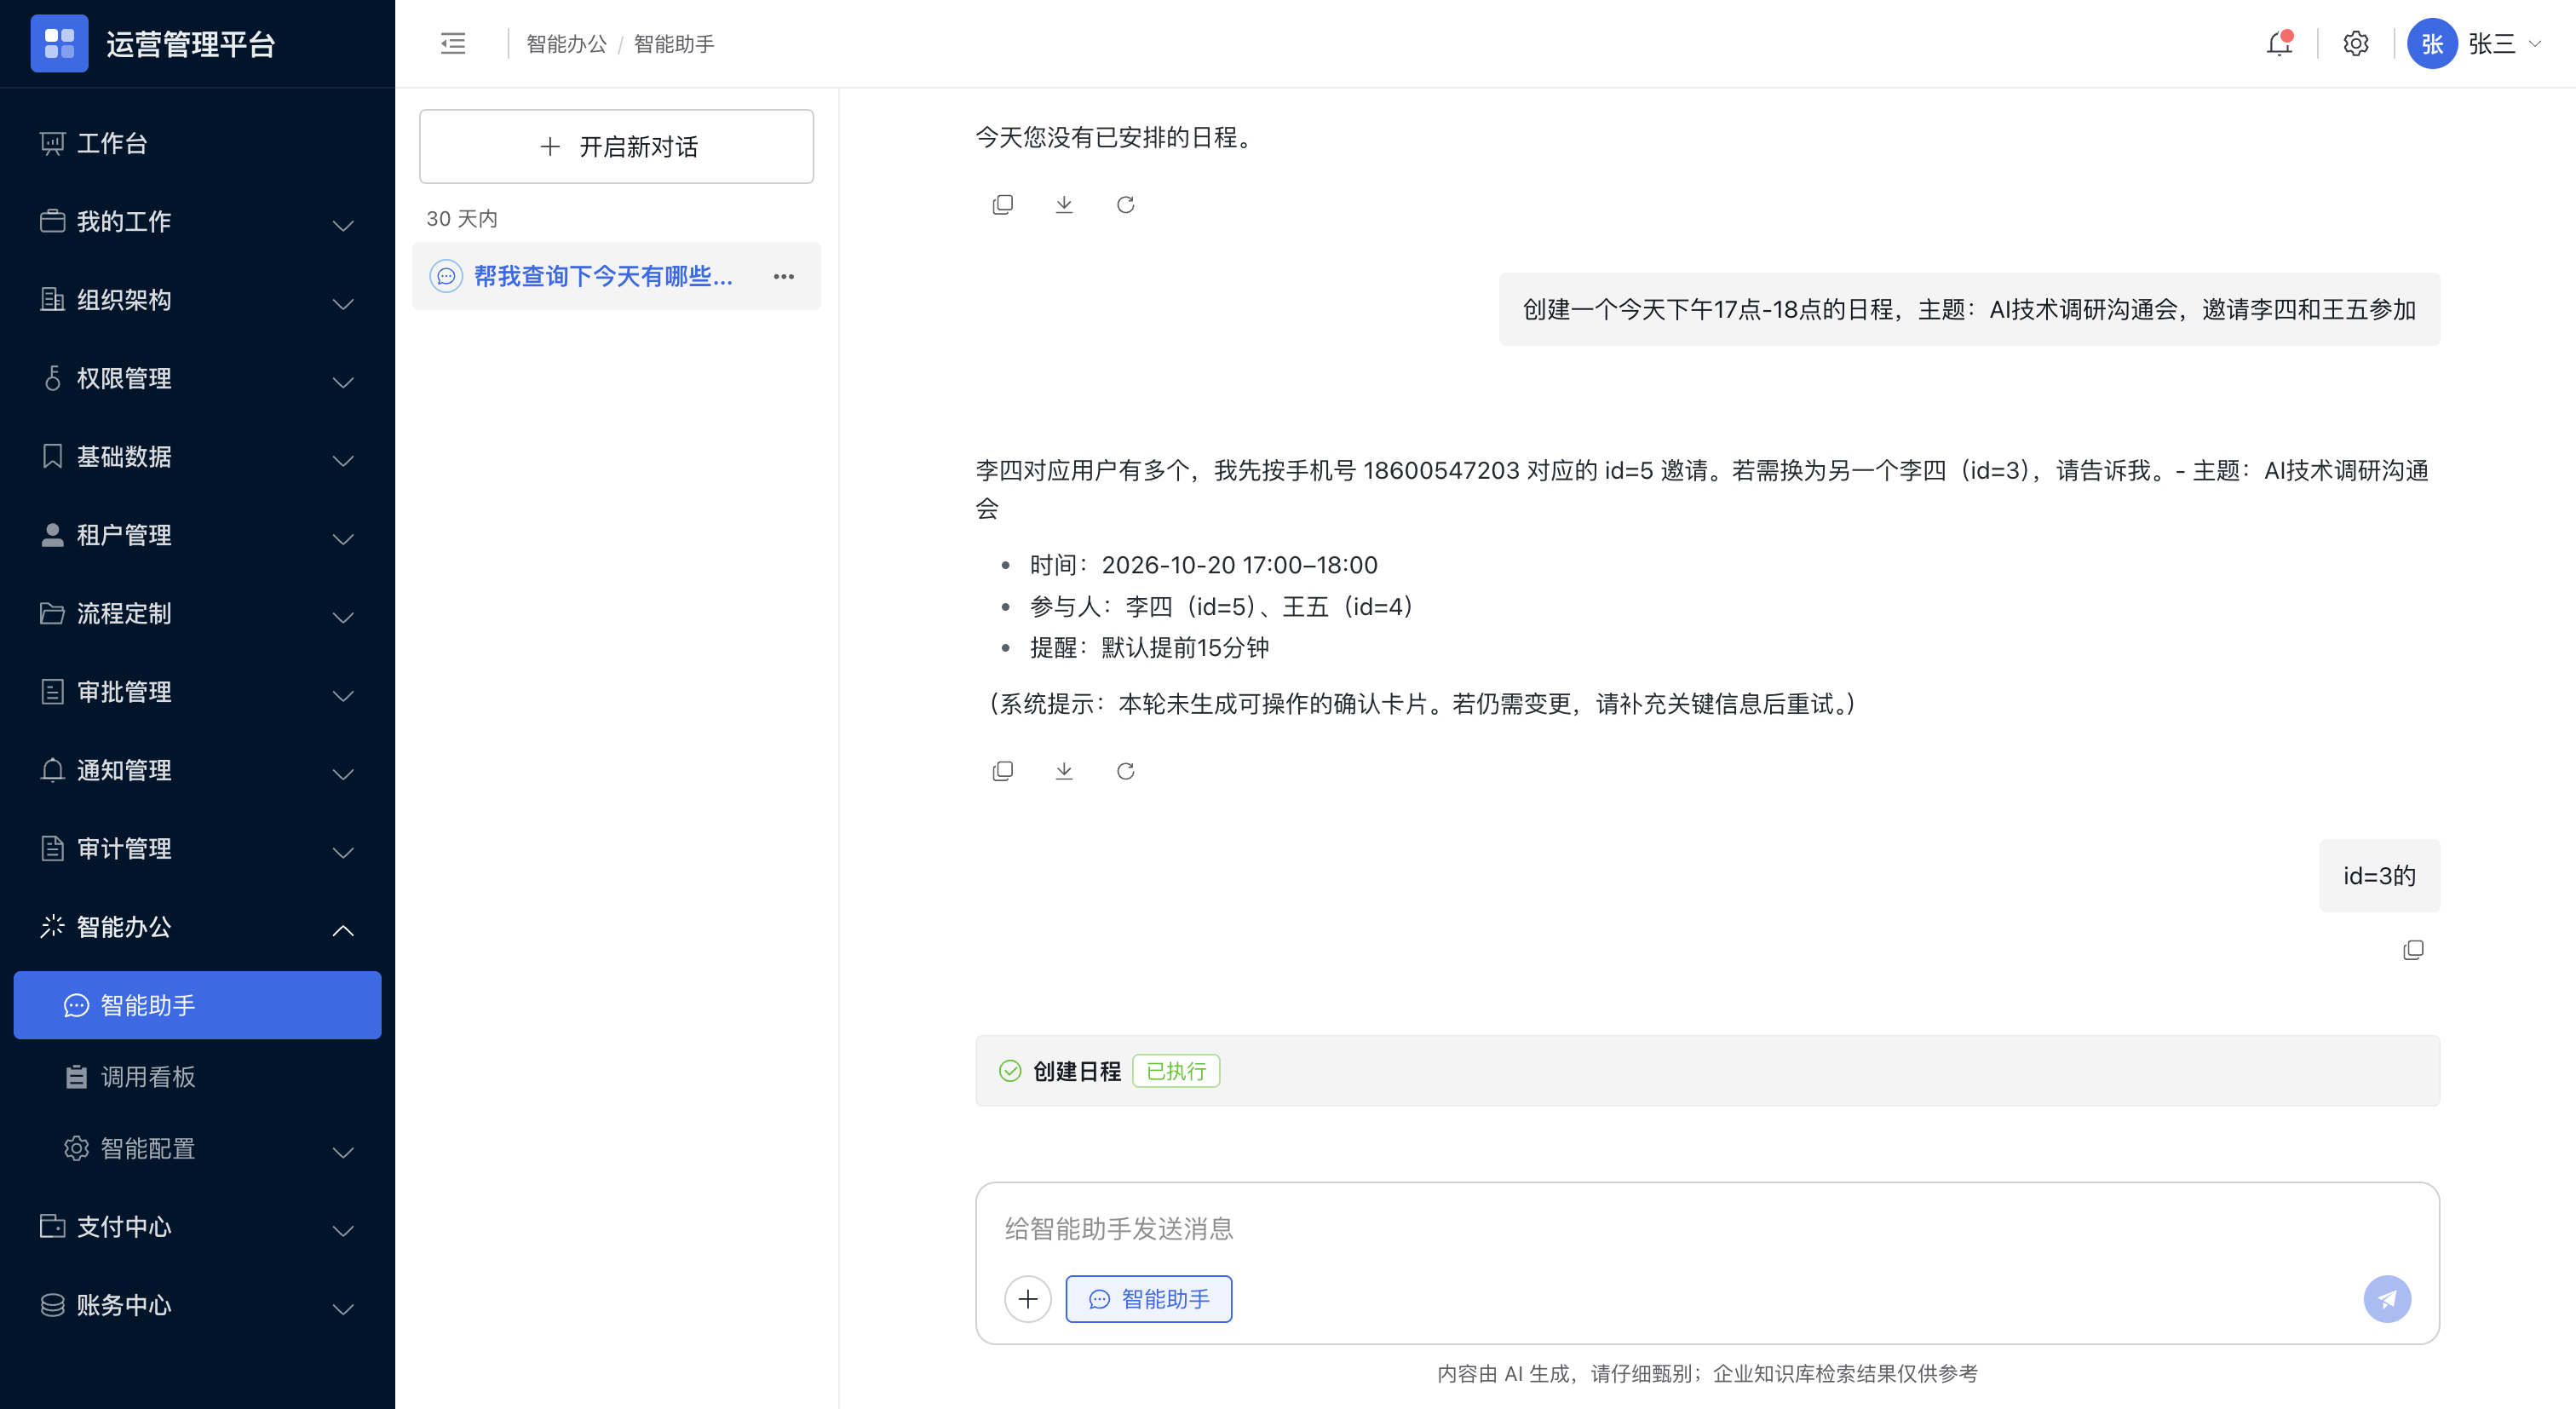The image size is (2576, 1409).
Task: Expand 智能配置 submenu
Action: (x=197, y=1148)
